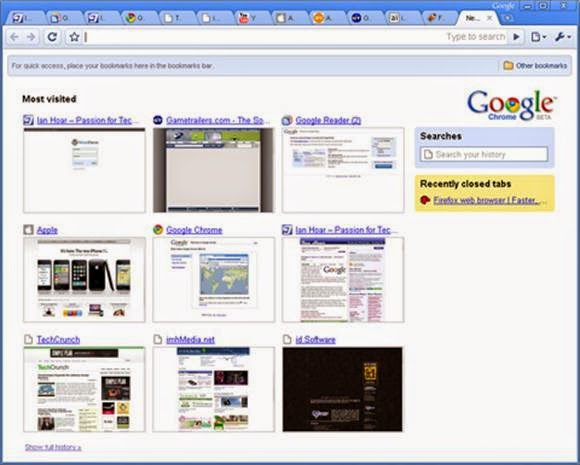Click Google Chrome world map thumbnail

click(x=213, y=280)
